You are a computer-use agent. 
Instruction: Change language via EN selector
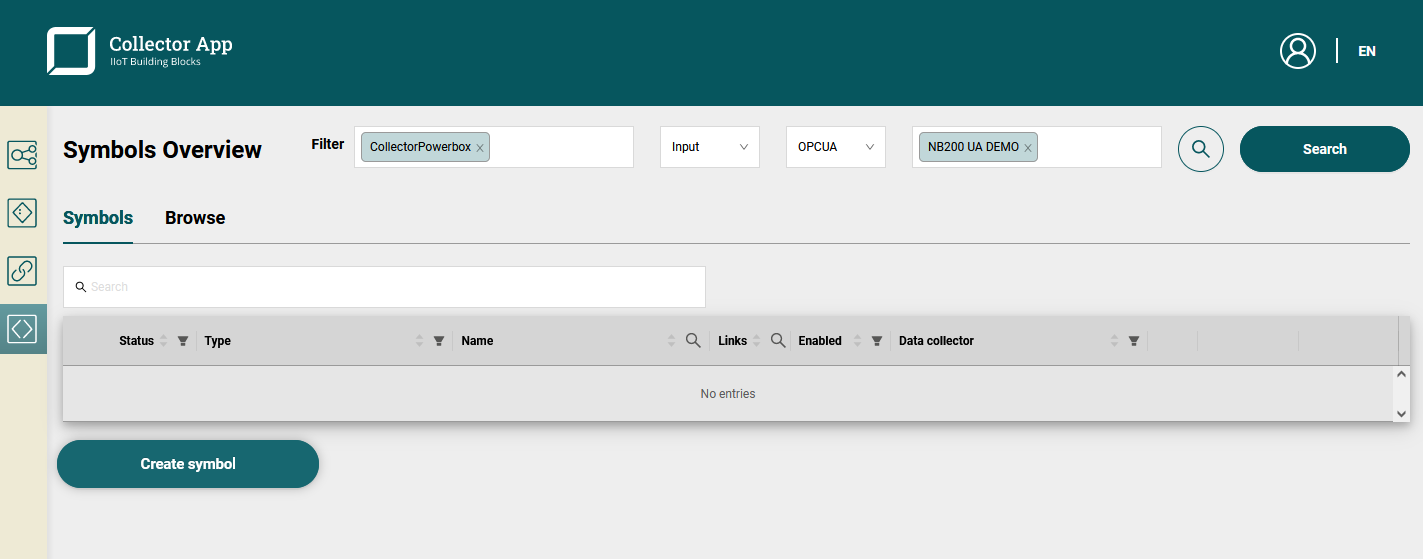click(x=1366, y=51)
